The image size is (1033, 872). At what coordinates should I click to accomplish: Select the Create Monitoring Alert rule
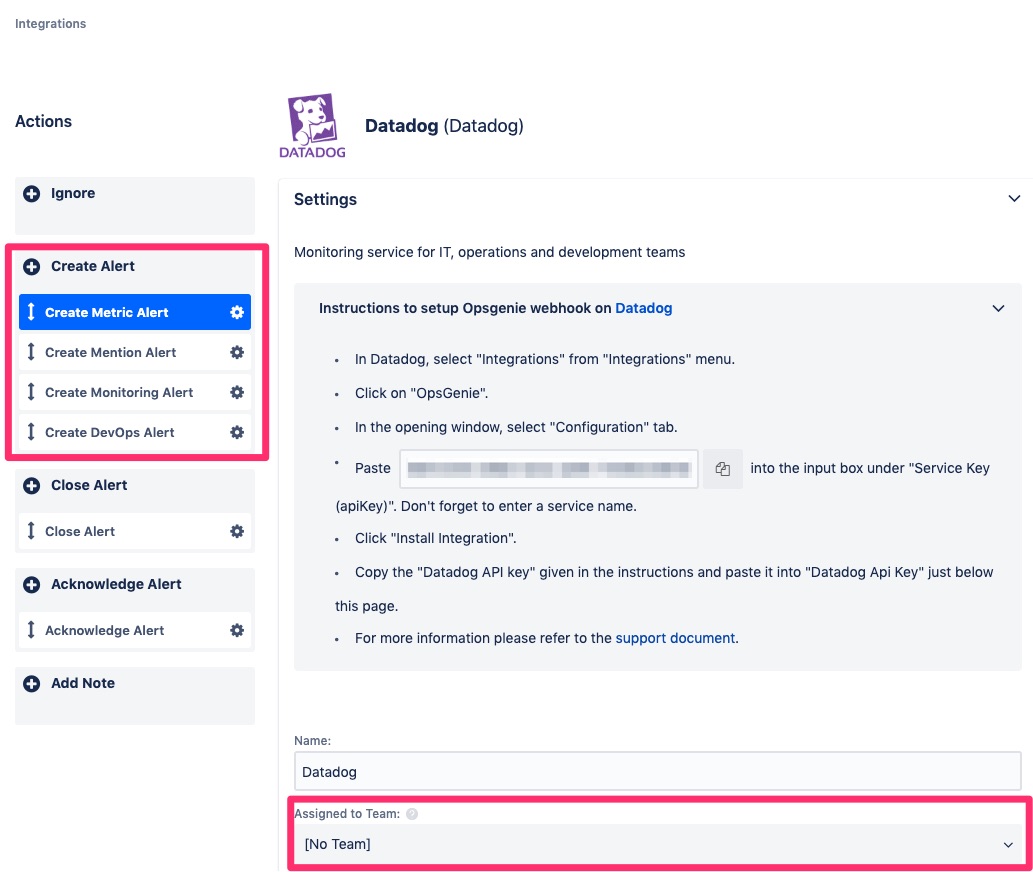pyautogui.click(x=135, y=393)
